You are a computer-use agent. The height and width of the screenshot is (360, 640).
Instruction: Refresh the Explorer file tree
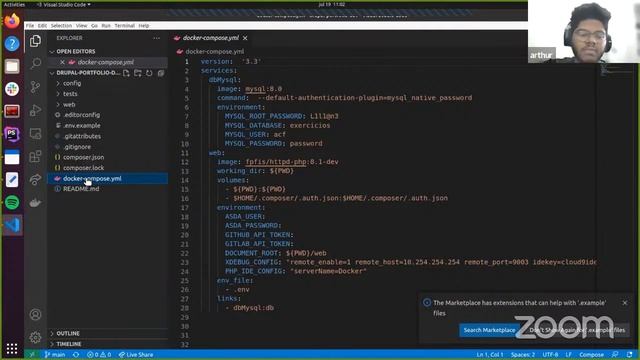coord(149,73)
